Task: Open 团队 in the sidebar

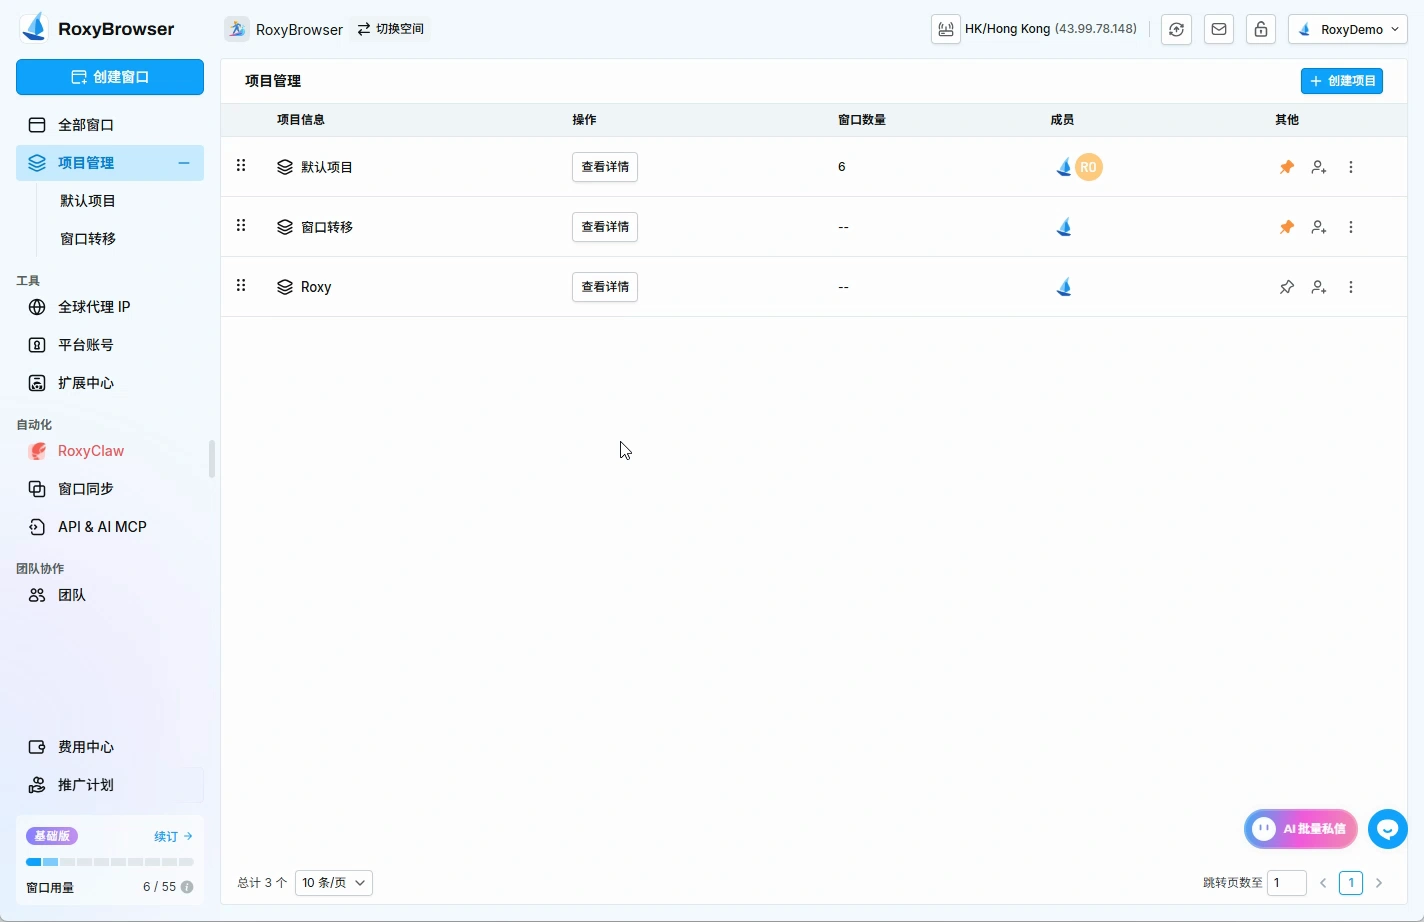Action: click(110, 595)
